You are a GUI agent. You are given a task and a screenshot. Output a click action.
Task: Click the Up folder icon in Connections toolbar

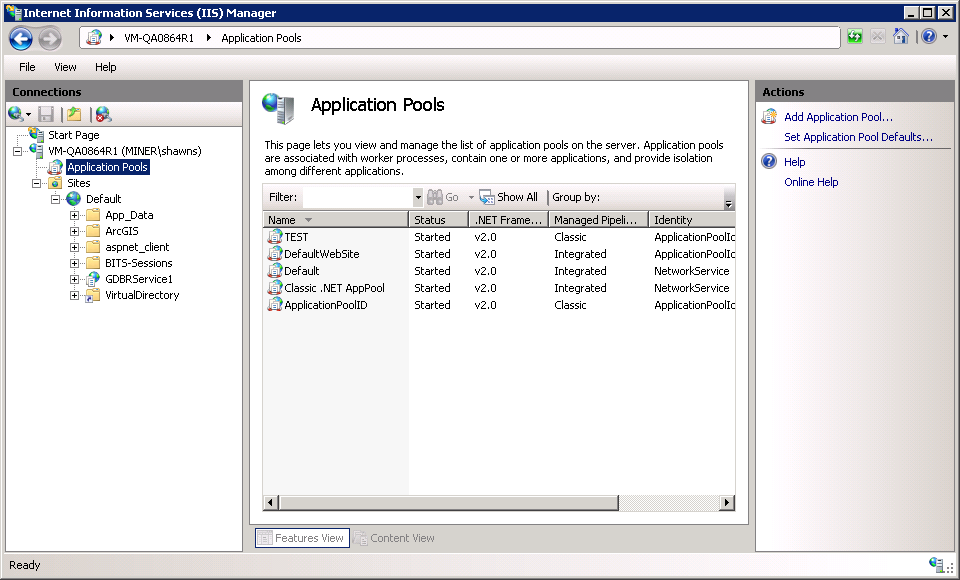pyautogui.click(x=74, y=114)
